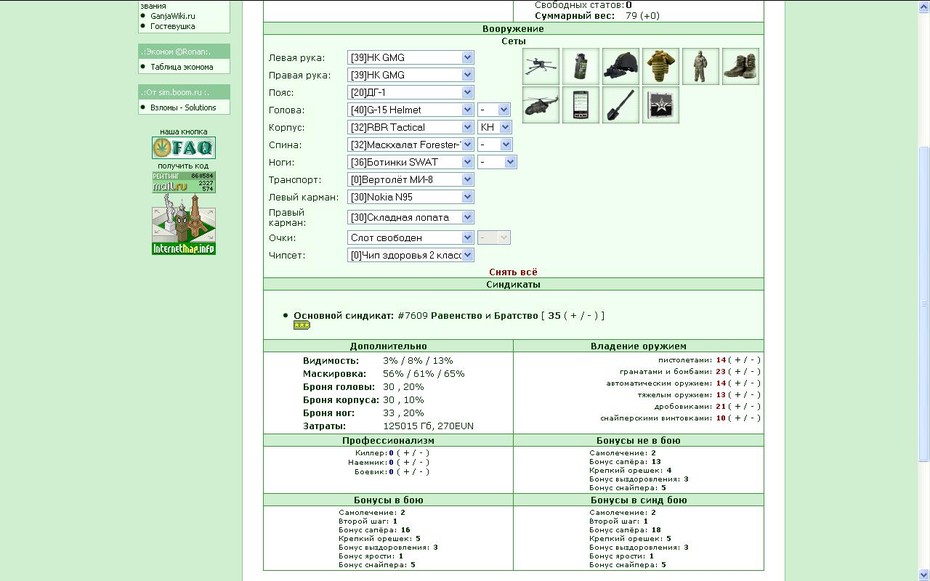
Task: Click the Снять всё link
Action: (513, 272)
